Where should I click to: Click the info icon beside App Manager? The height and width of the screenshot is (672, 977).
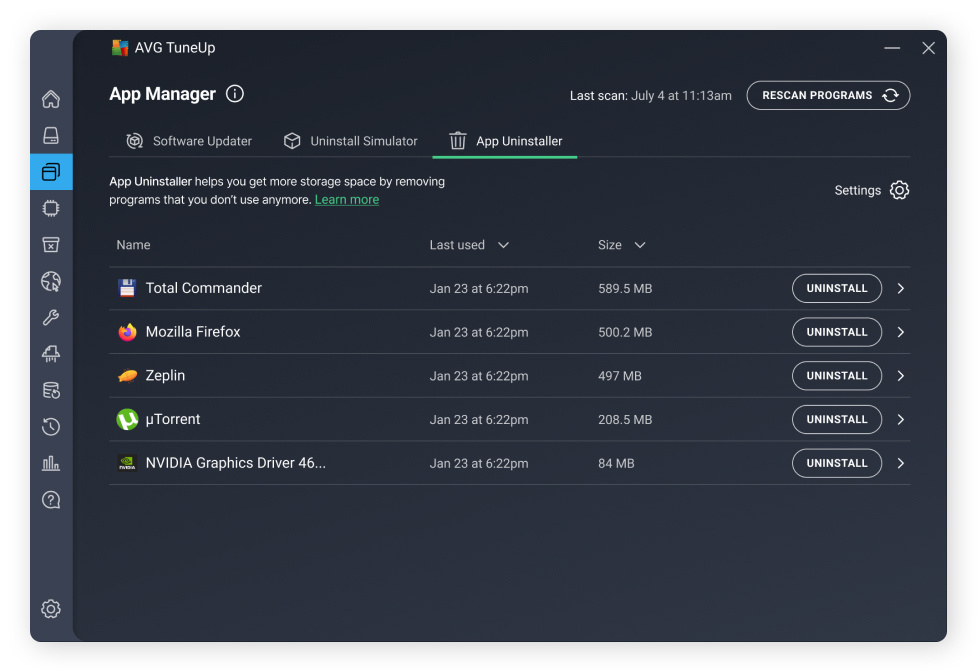[x=235, y=94]
